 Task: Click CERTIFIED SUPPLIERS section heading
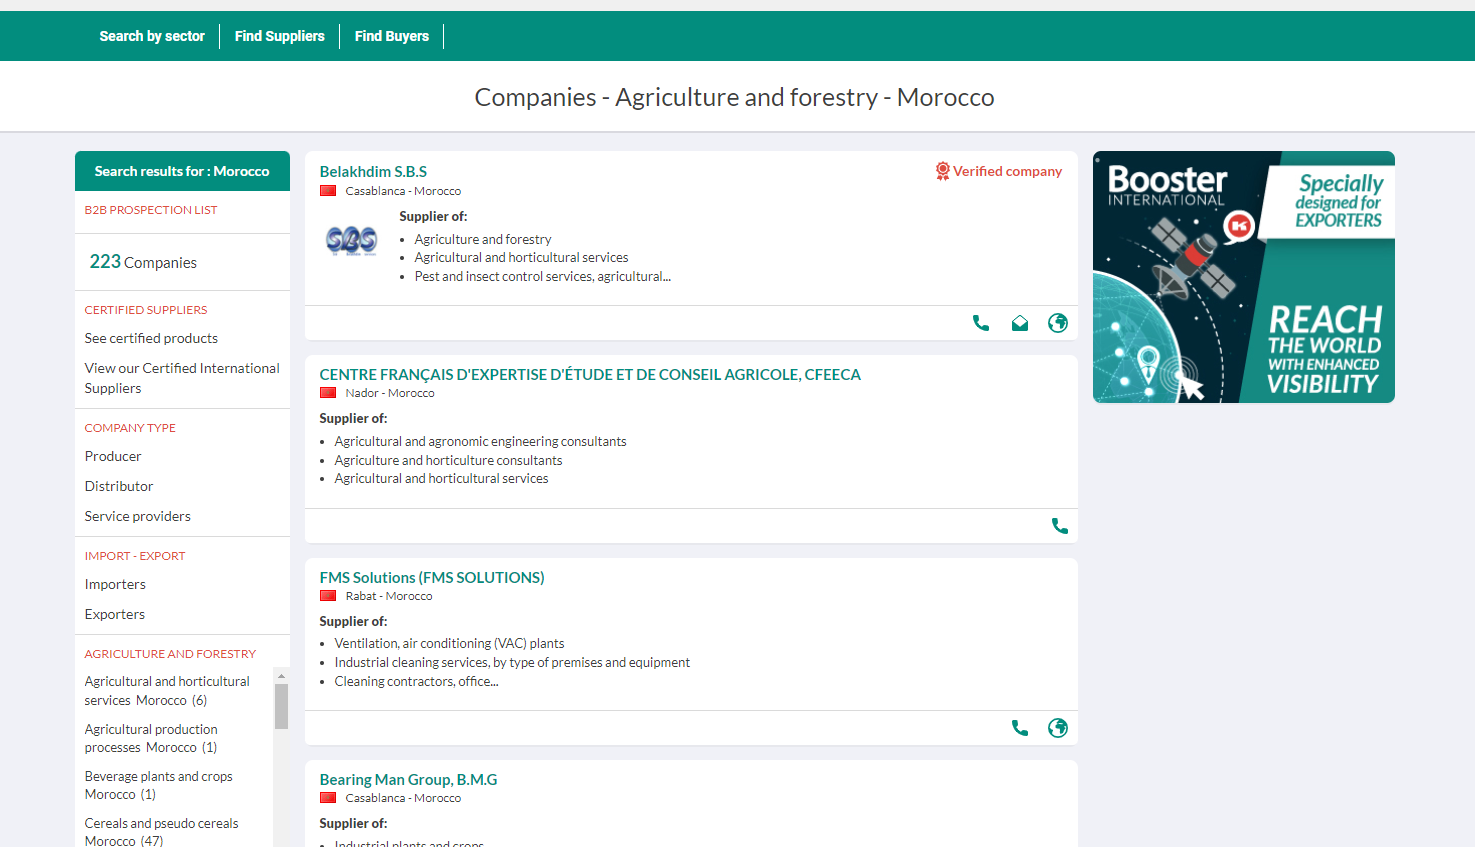[x=146, y=310]
